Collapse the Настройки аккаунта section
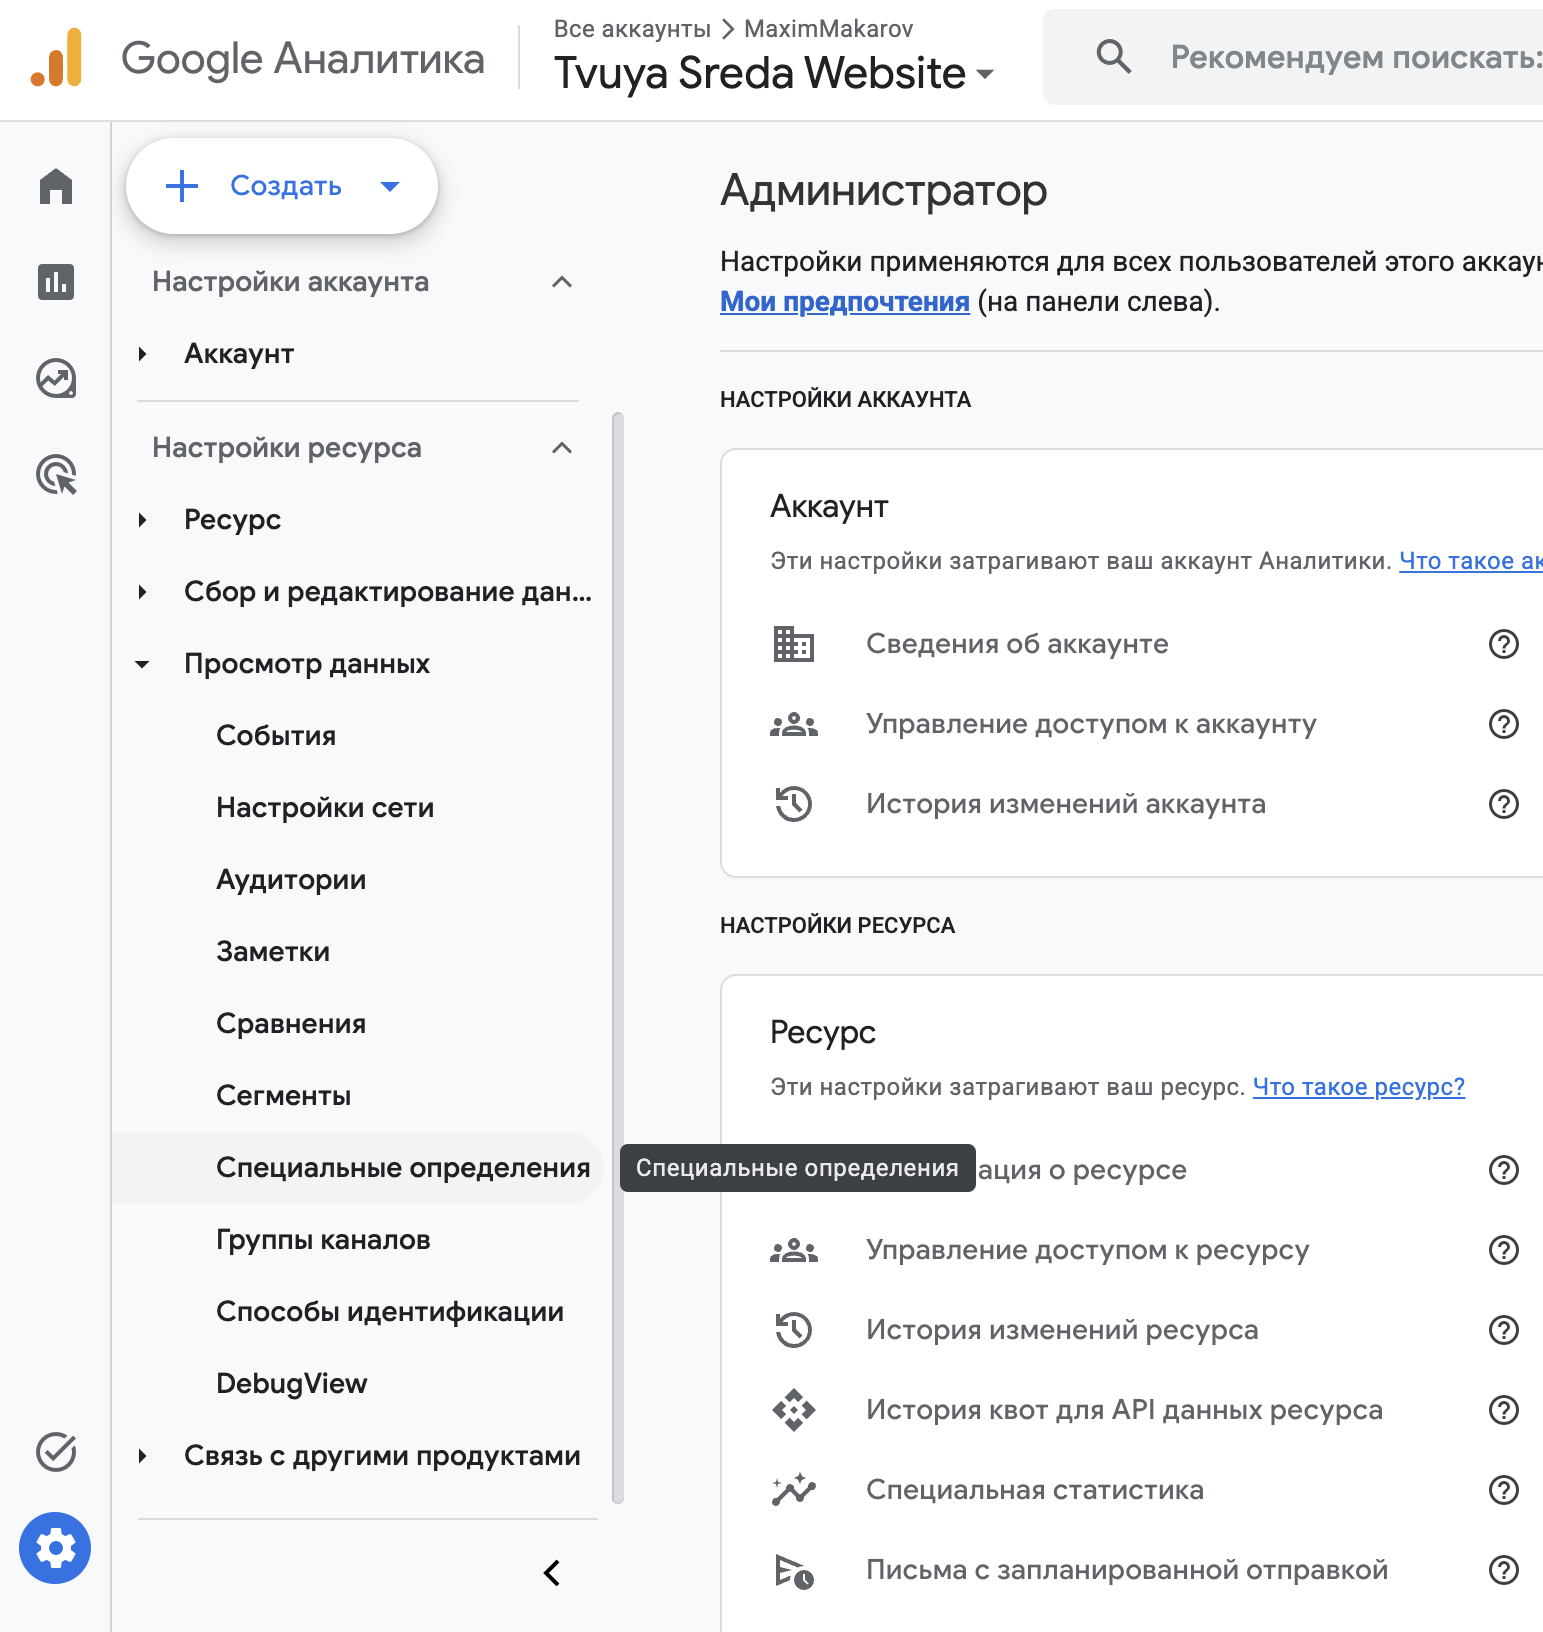Viewport: 1543px width, 1632px height. pos(562,282)
